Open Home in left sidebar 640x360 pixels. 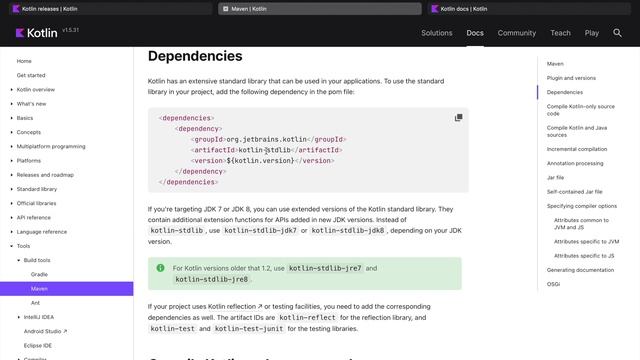click(x=24, y=61)
